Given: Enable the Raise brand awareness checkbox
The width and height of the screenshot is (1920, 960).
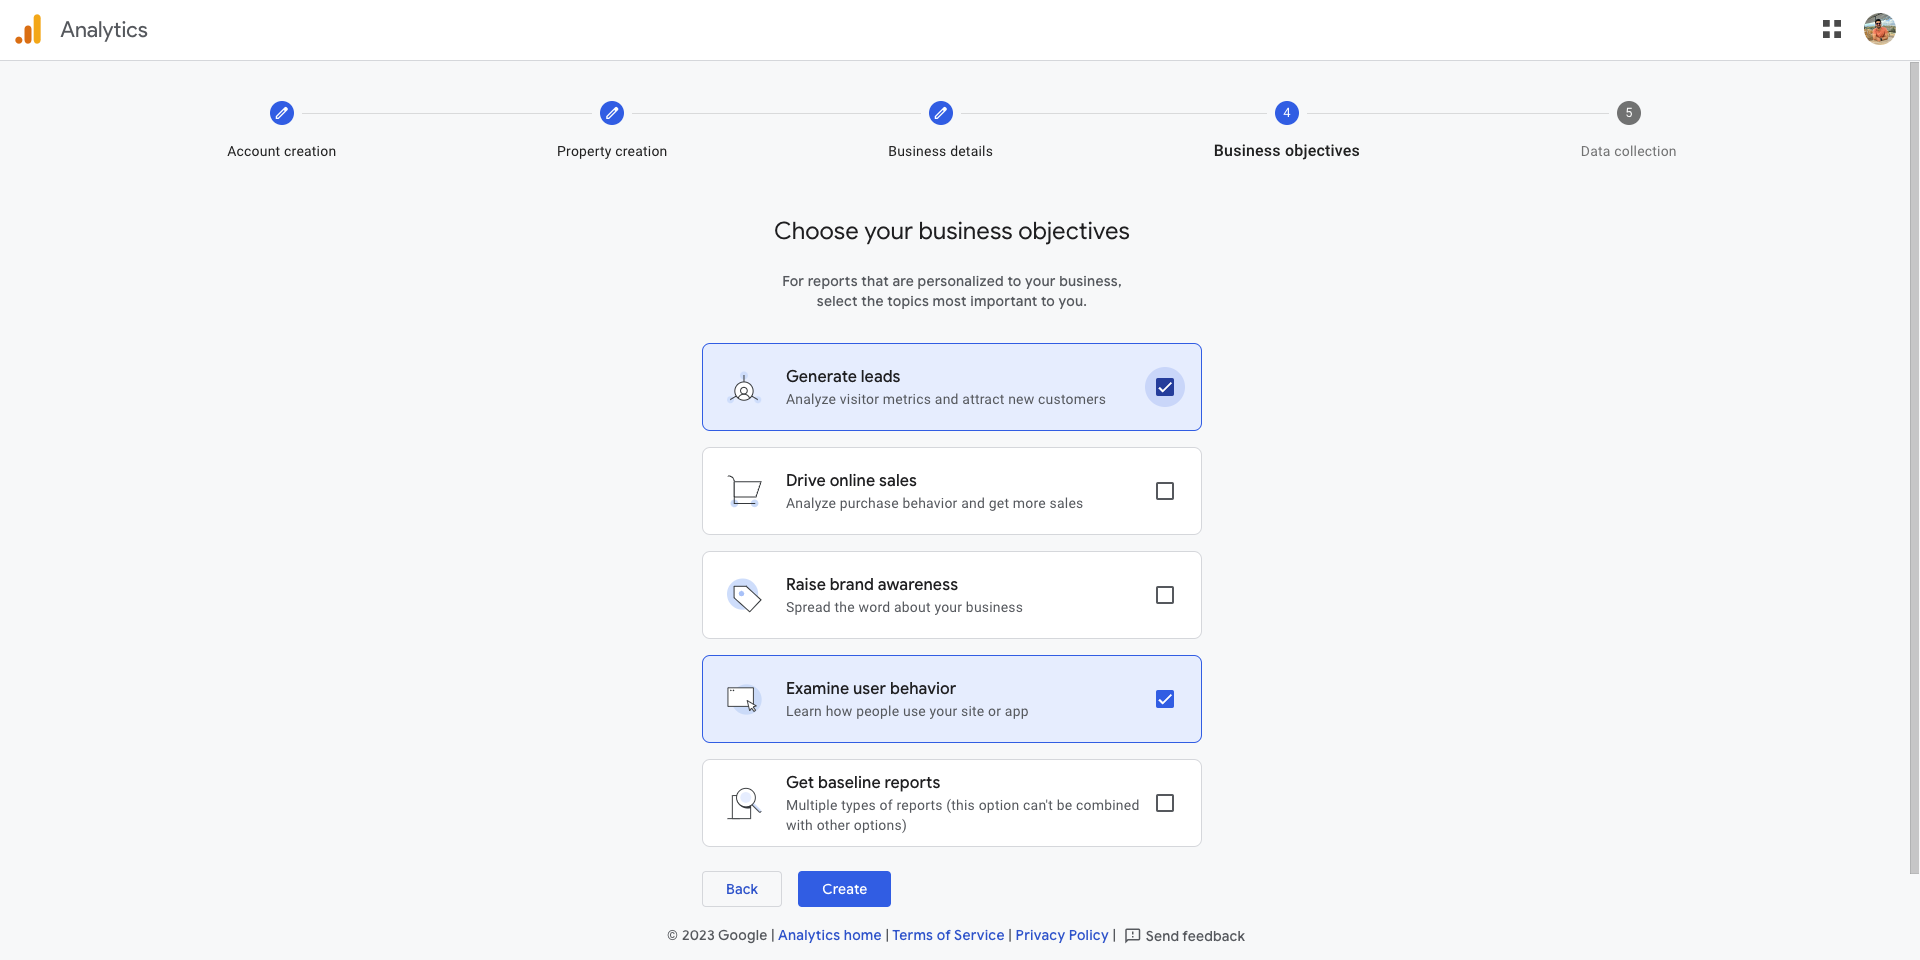Looking at the screenshot, I should click(x=1165, y=595).
